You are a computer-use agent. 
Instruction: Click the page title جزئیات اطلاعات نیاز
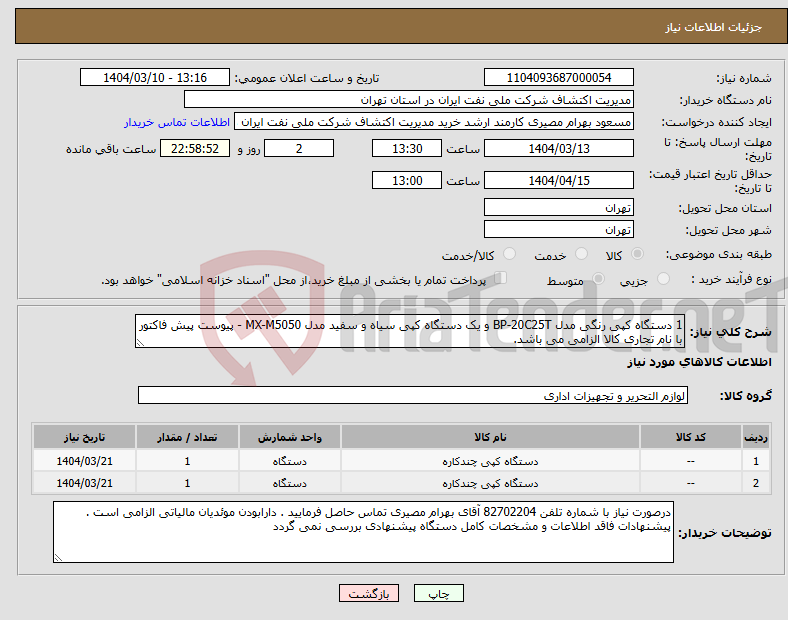[x=714, y=27]
